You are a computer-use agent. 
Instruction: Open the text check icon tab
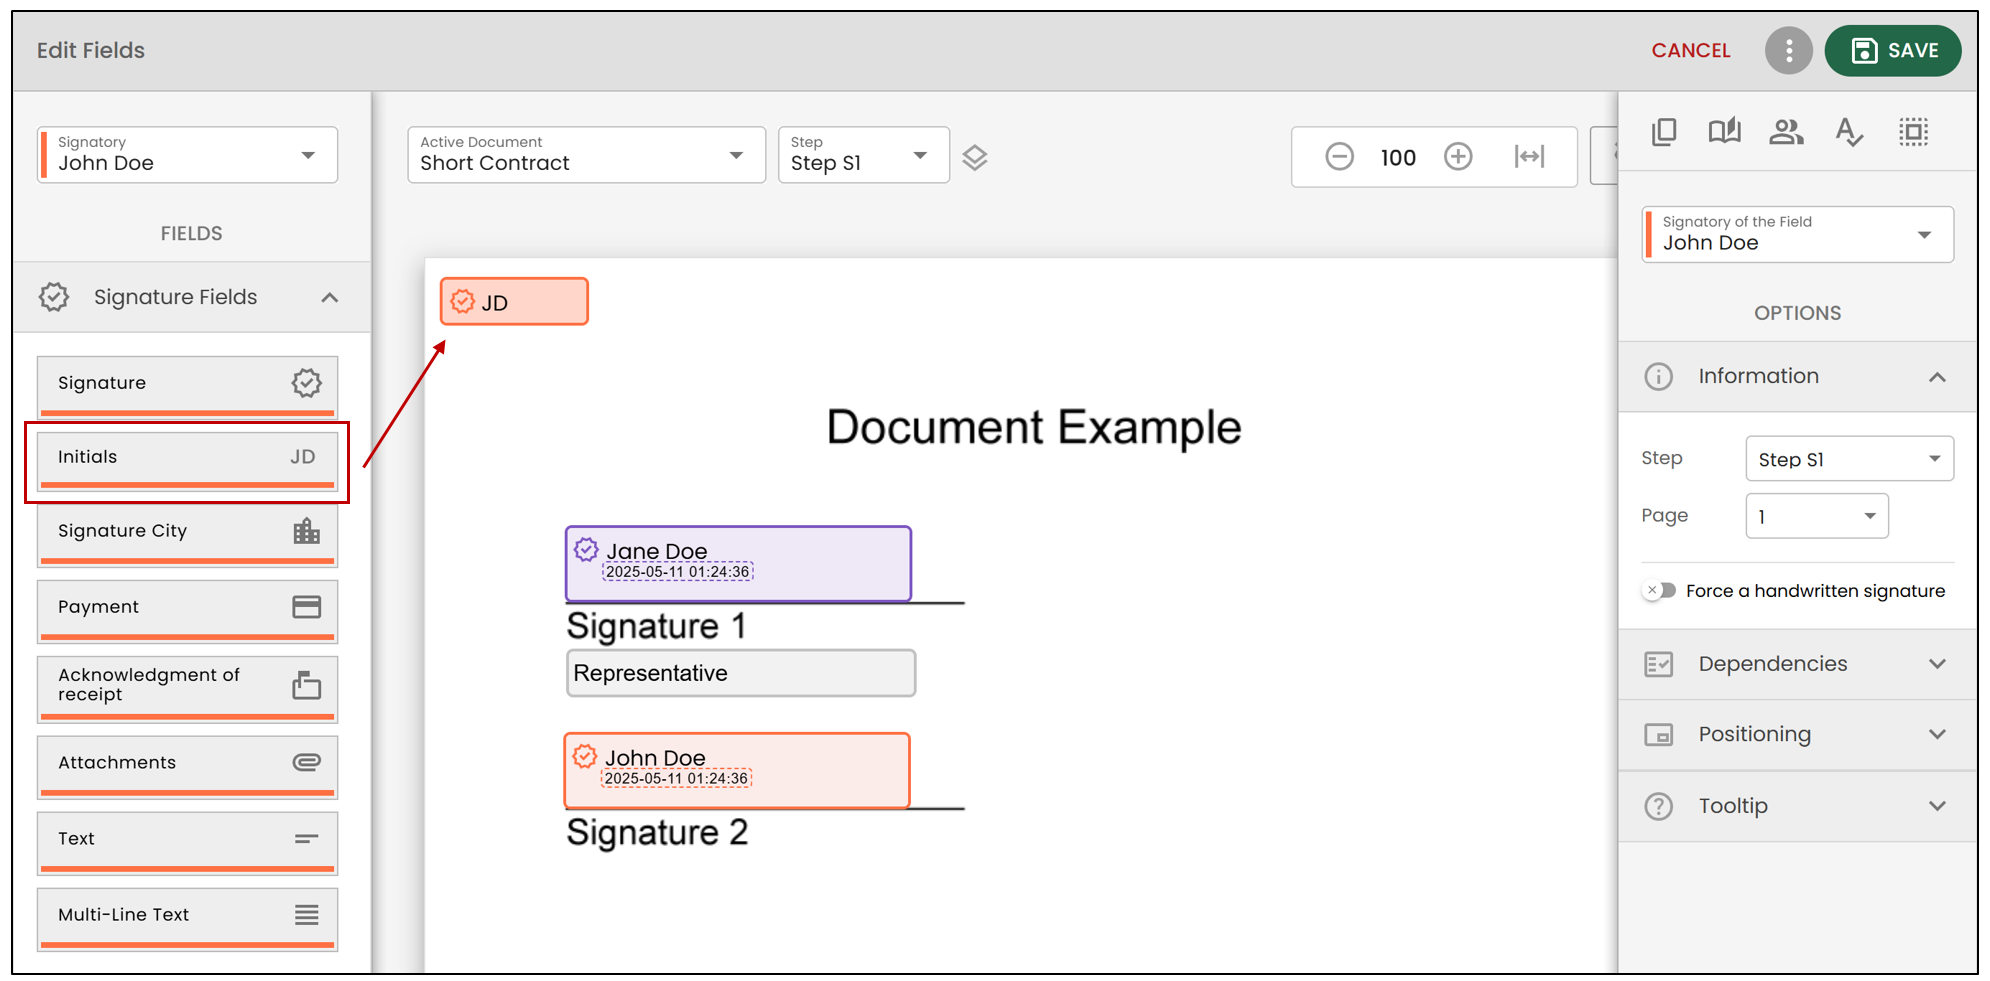(x=1849, y=132)
